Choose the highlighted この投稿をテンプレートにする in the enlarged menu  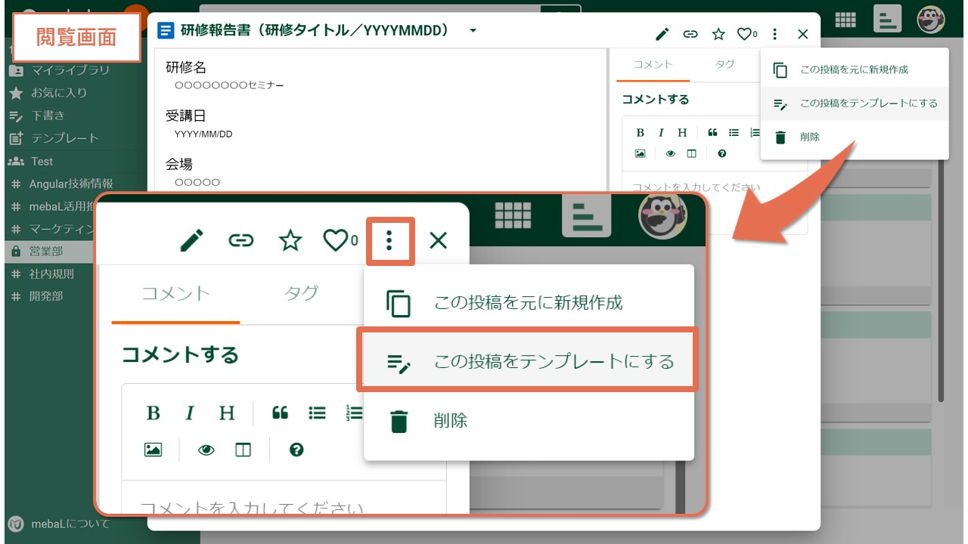pyautogui.click(x=527, y=362)
